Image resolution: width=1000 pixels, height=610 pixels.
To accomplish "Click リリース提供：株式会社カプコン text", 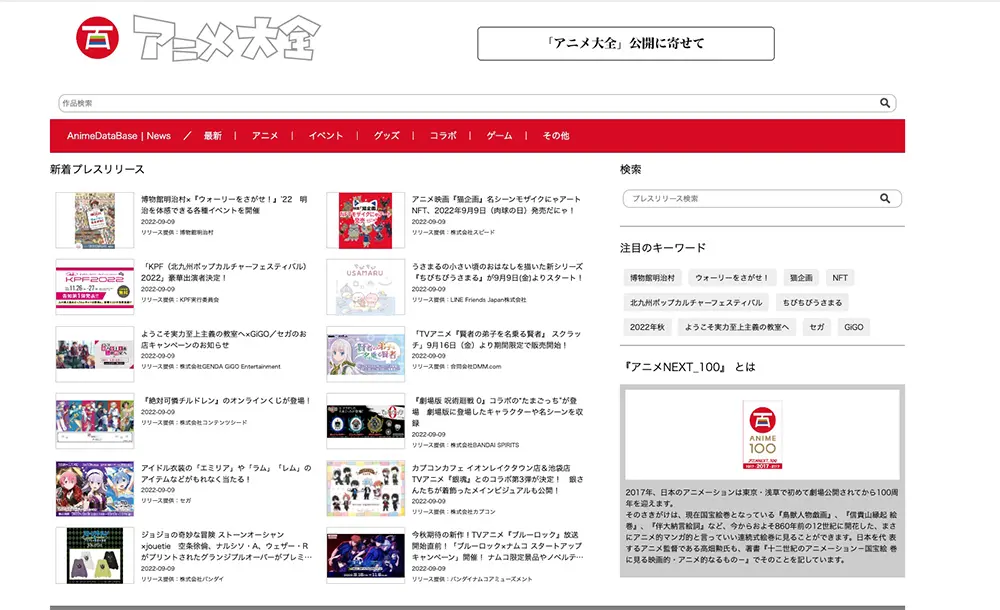I will point(453,512).
